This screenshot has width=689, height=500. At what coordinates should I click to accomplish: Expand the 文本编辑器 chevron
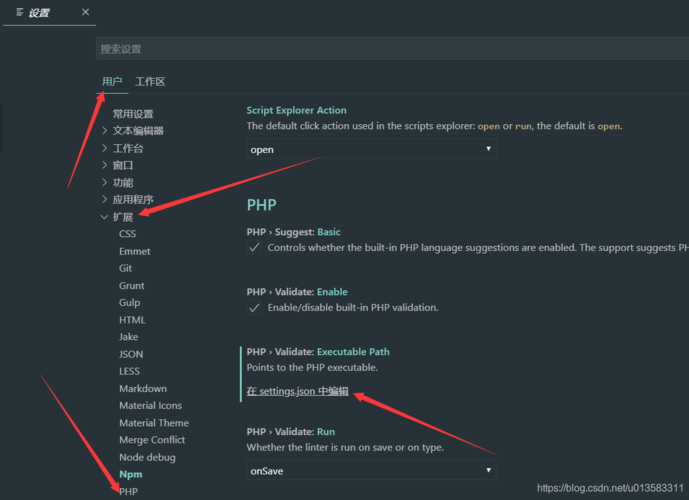pos(105,130)
